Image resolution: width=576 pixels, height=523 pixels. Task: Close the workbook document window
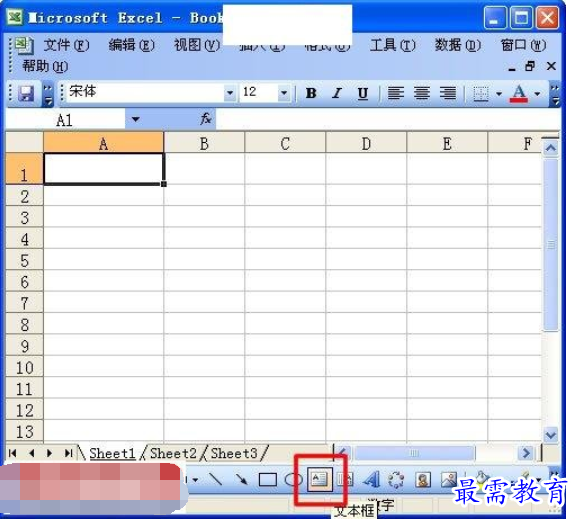551,66
